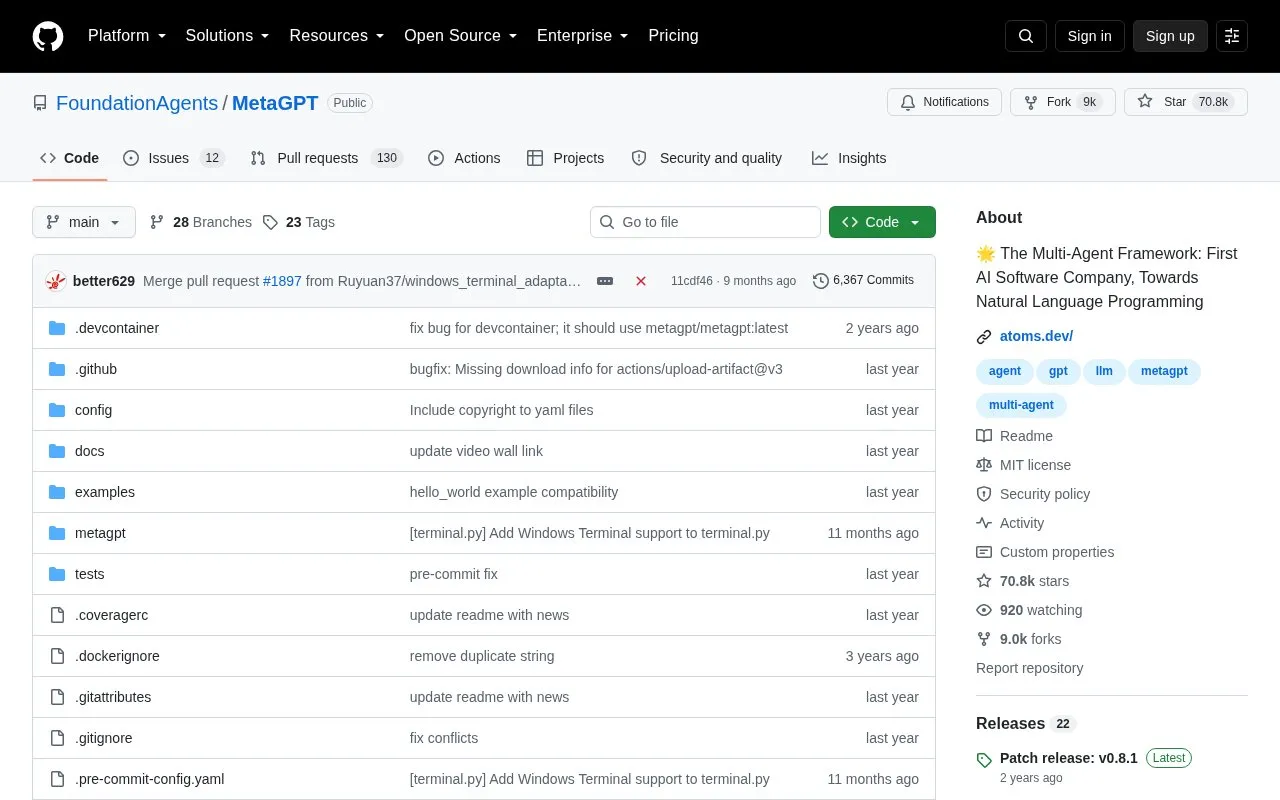Click the Fork button
The image size is (1280, 800).
coord(1062,102)
